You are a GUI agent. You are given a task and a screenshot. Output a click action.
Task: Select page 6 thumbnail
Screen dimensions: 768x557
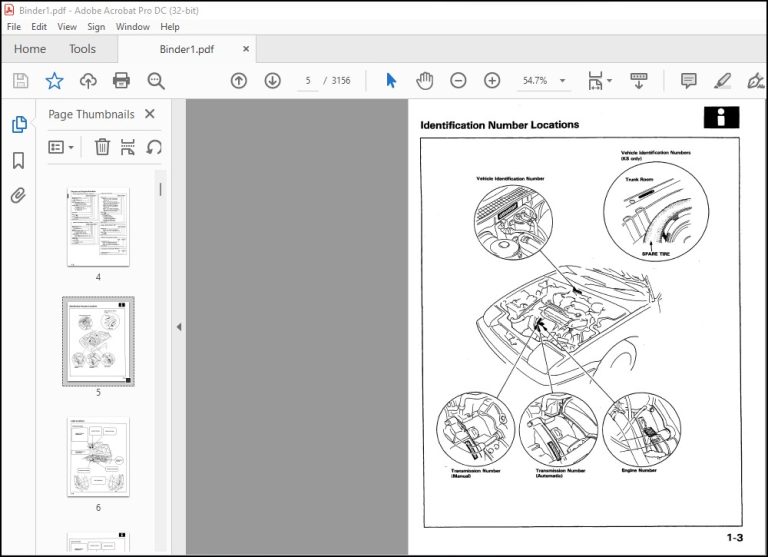tap(98, 457)
